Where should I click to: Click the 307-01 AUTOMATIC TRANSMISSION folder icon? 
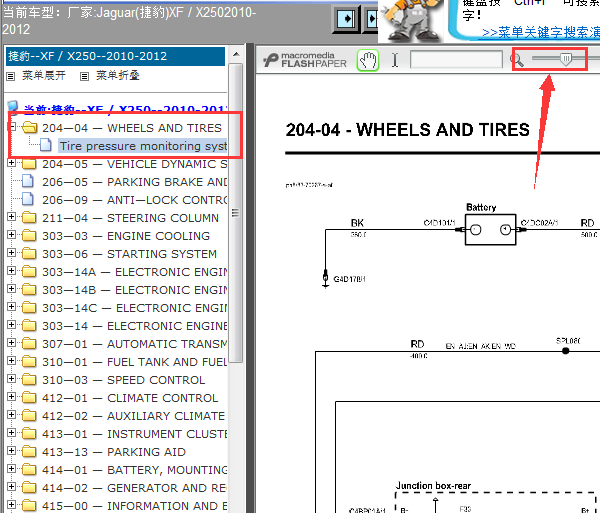pyautogui.click(x=29, y=343)
